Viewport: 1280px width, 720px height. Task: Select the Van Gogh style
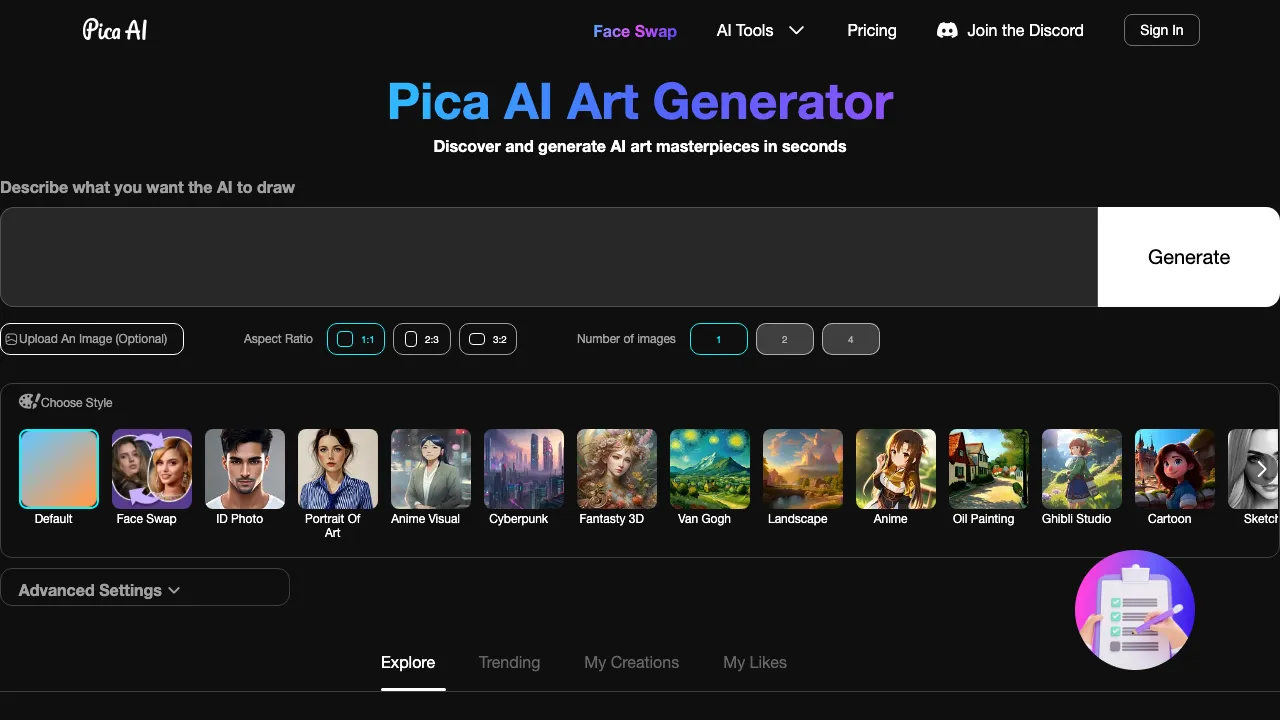[x=709, y=468]
